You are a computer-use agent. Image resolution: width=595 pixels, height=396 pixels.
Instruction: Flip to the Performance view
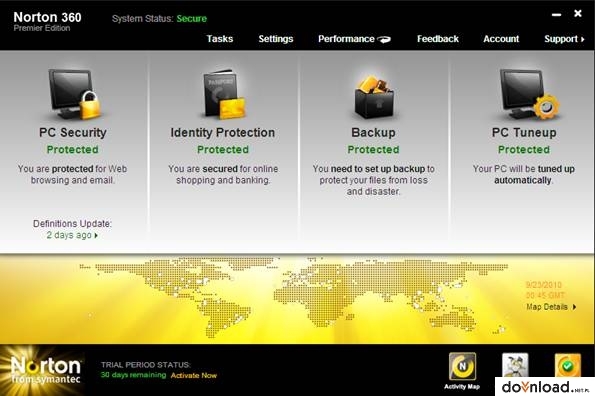click(354, 39)
